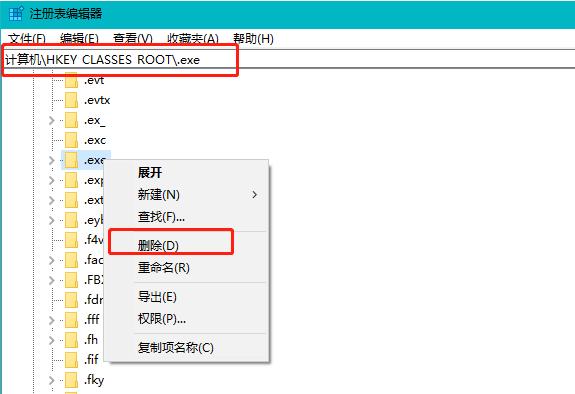The image size is (575, 394).
Task: Expand the .fac key node
Action: click(x=52, y=260)
